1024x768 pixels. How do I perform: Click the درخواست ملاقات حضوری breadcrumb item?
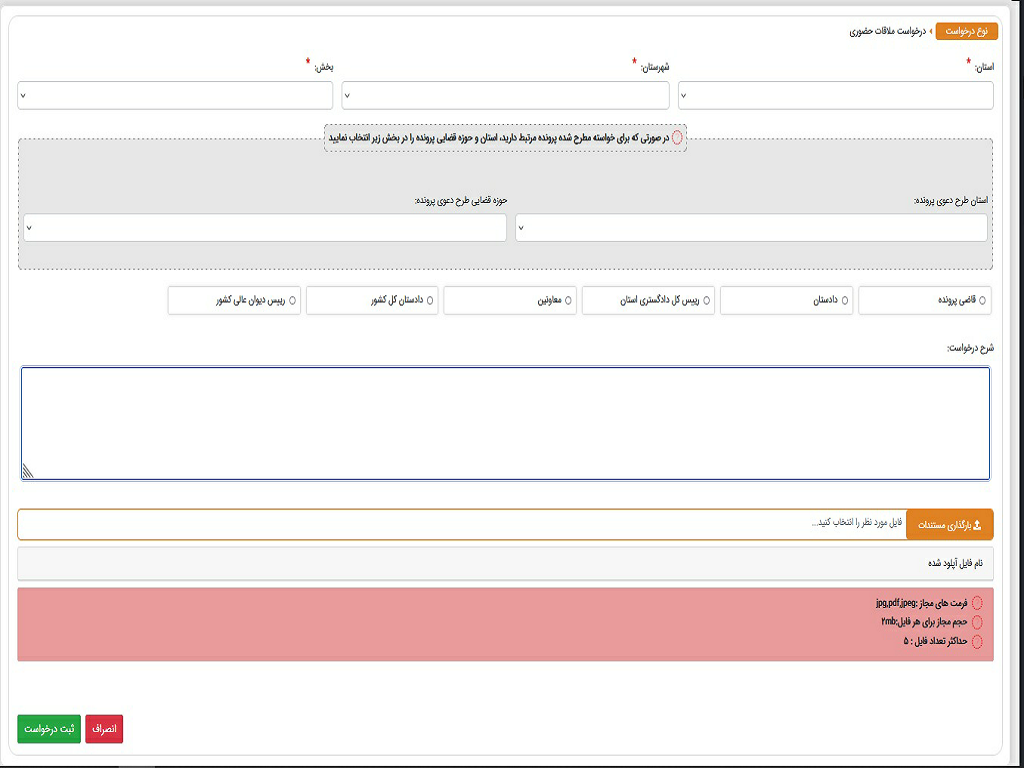click(887, 32)
